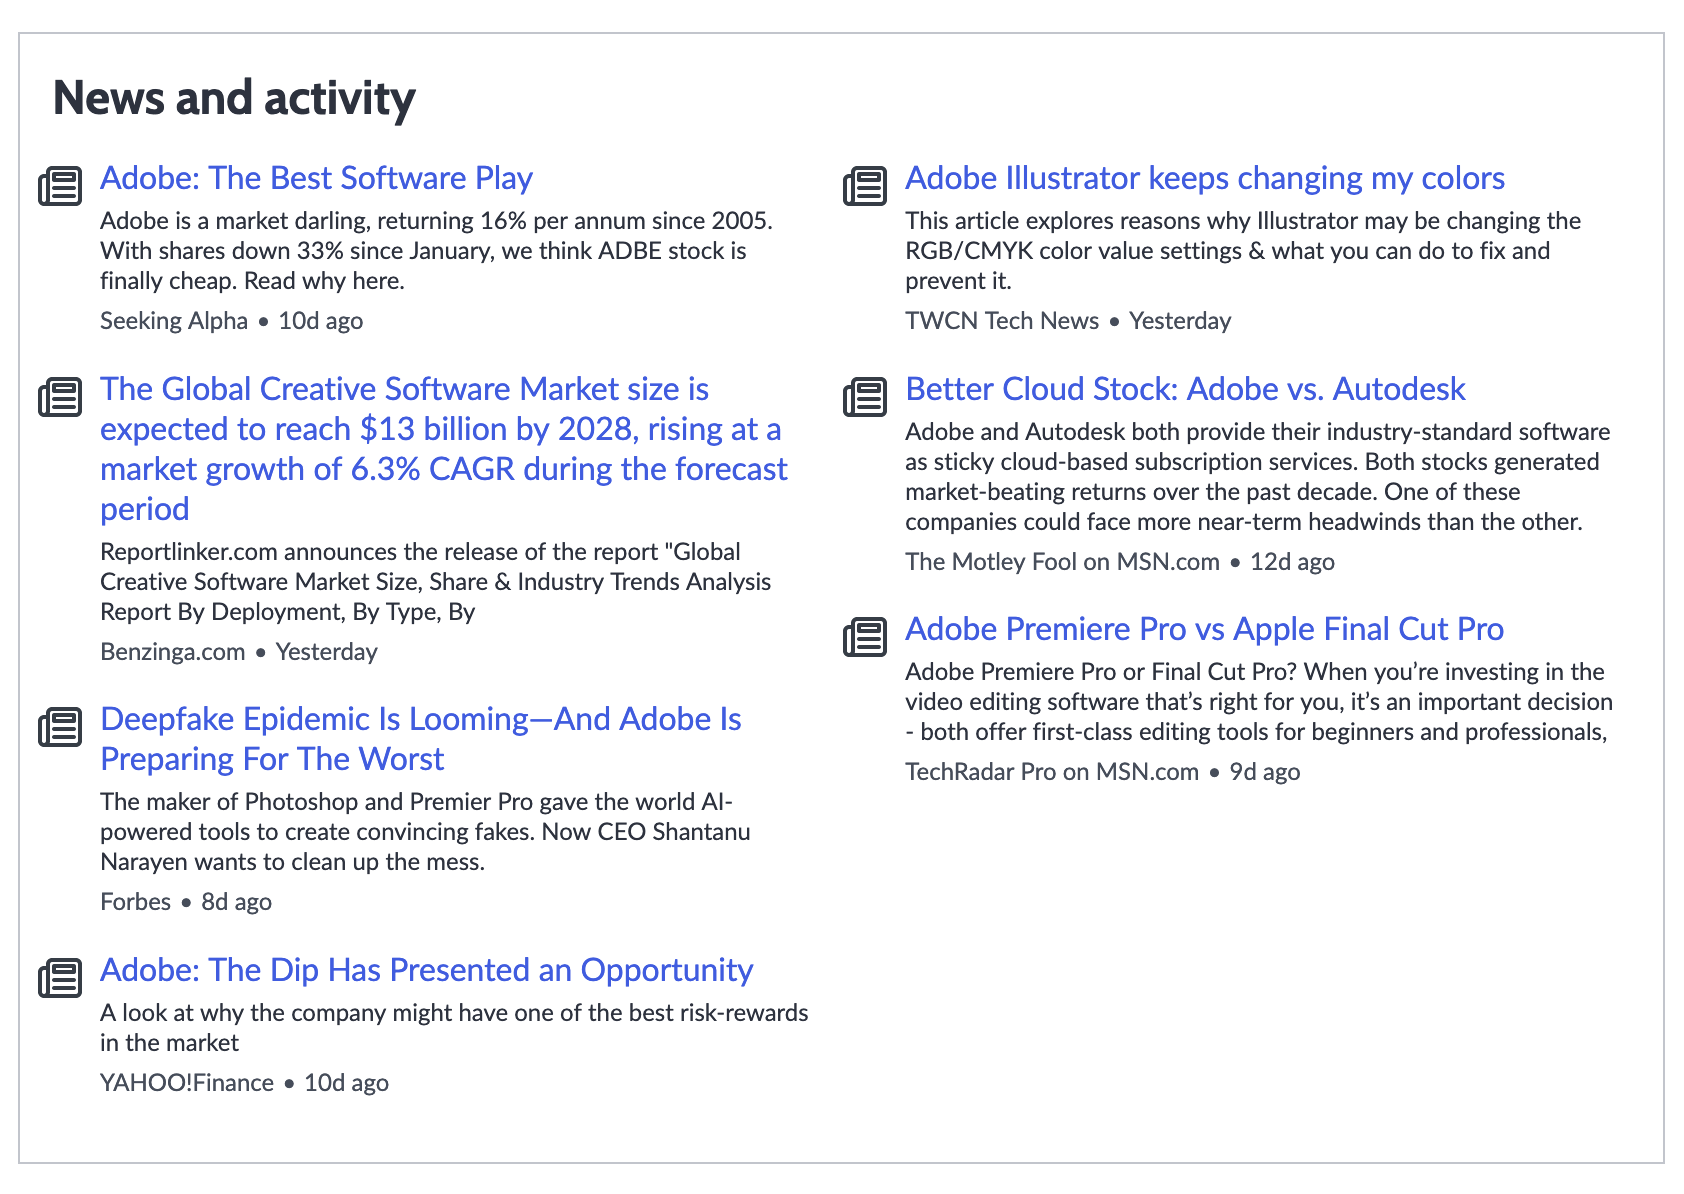Click the '12d ago' timestamp on Autodesk article
Screen dimensions: 1684x1194
(1292, 562)
